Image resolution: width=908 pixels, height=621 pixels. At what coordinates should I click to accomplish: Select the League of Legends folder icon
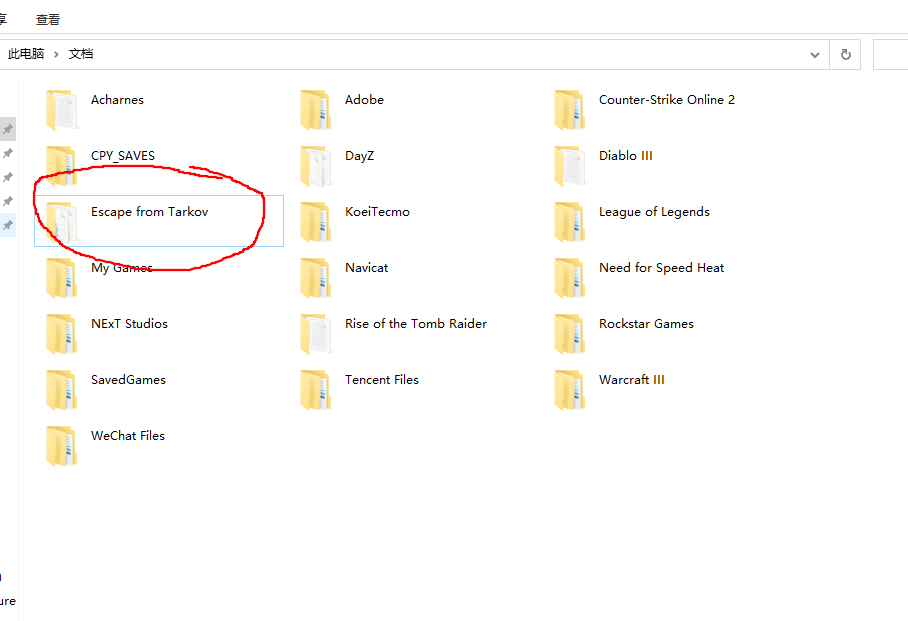click(570, 222)
